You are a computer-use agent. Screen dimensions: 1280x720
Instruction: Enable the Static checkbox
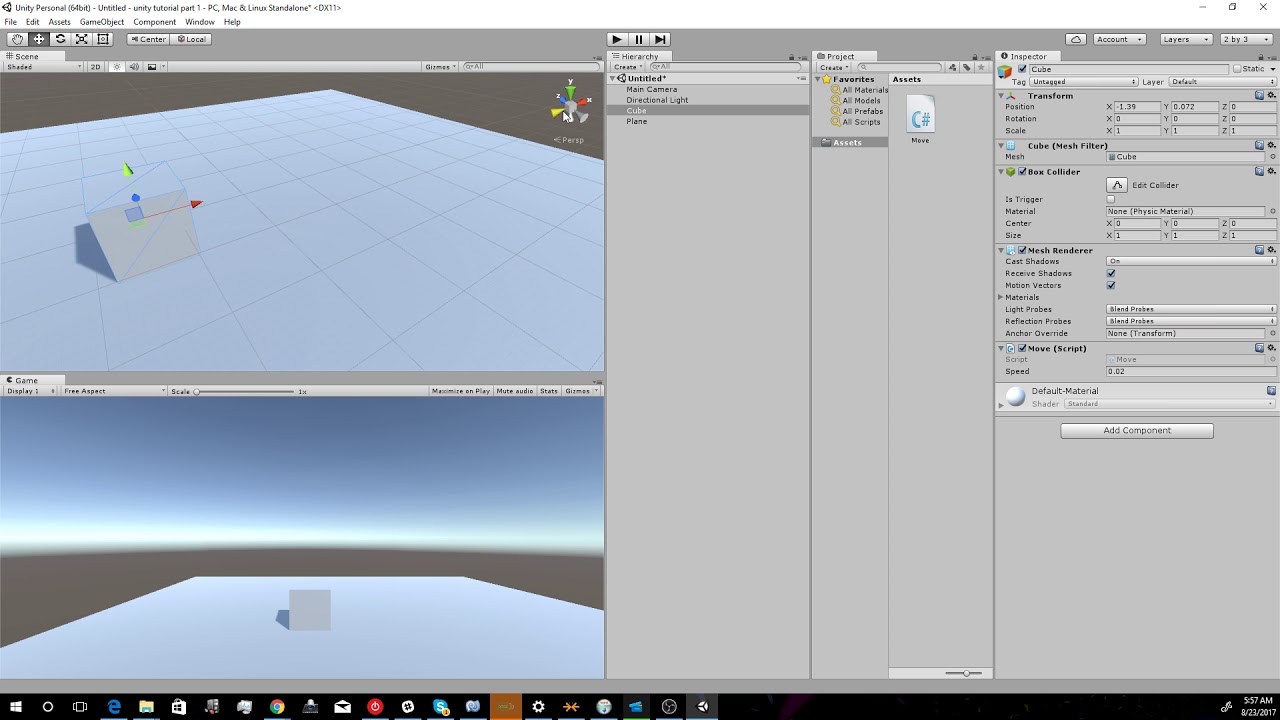pos(1237,69)
